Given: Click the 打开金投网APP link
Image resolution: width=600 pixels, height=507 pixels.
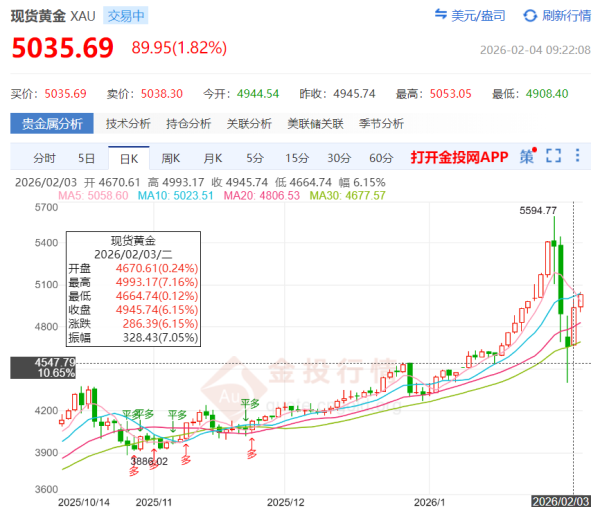Looking at the screenshot, I should (x=459, y=157).
